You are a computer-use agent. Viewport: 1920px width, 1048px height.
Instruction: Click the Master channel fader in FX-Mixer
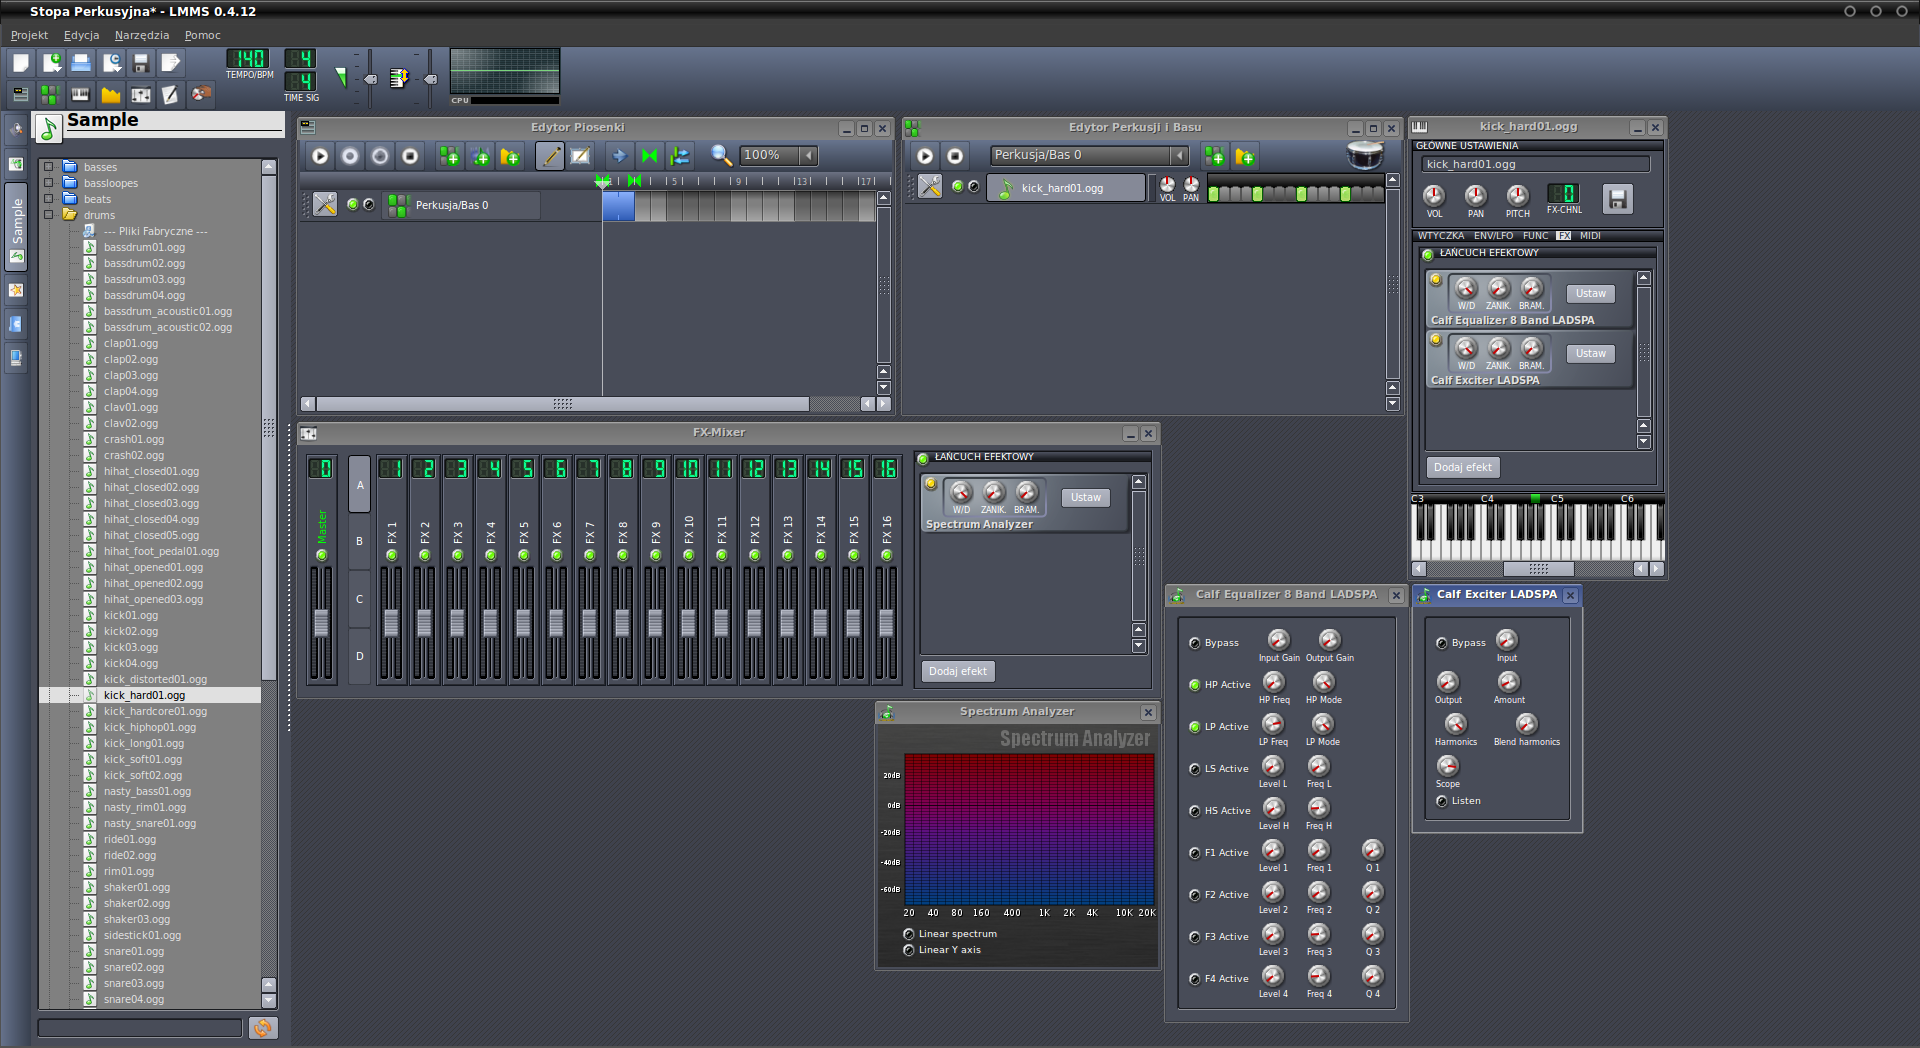321,622
